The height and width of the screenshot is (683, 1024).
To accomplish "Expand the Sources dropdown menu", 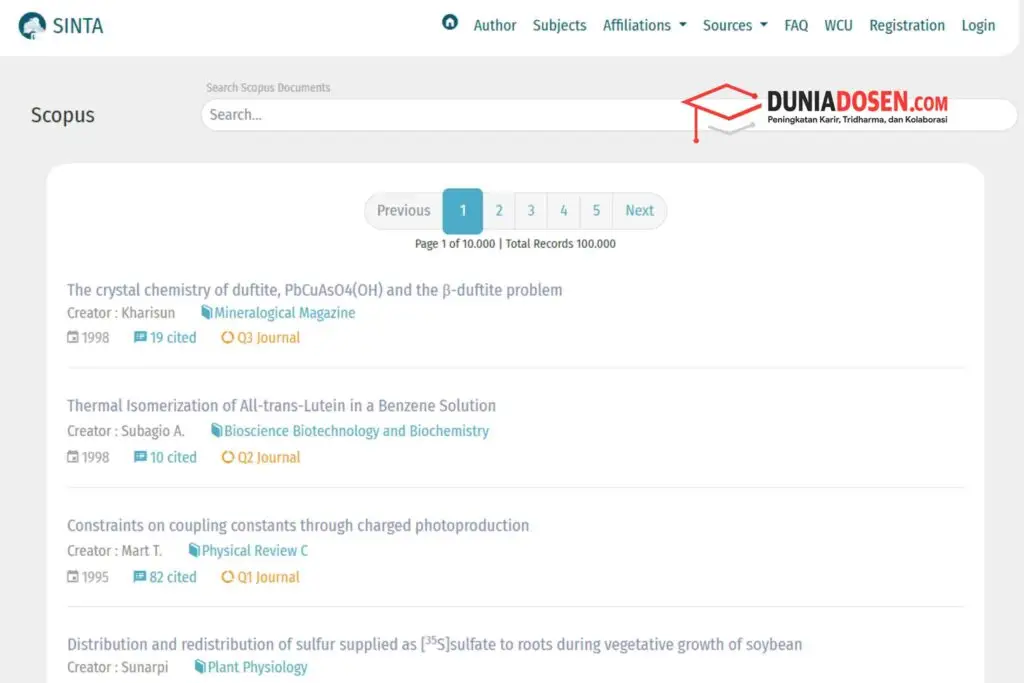I will 734,25.
